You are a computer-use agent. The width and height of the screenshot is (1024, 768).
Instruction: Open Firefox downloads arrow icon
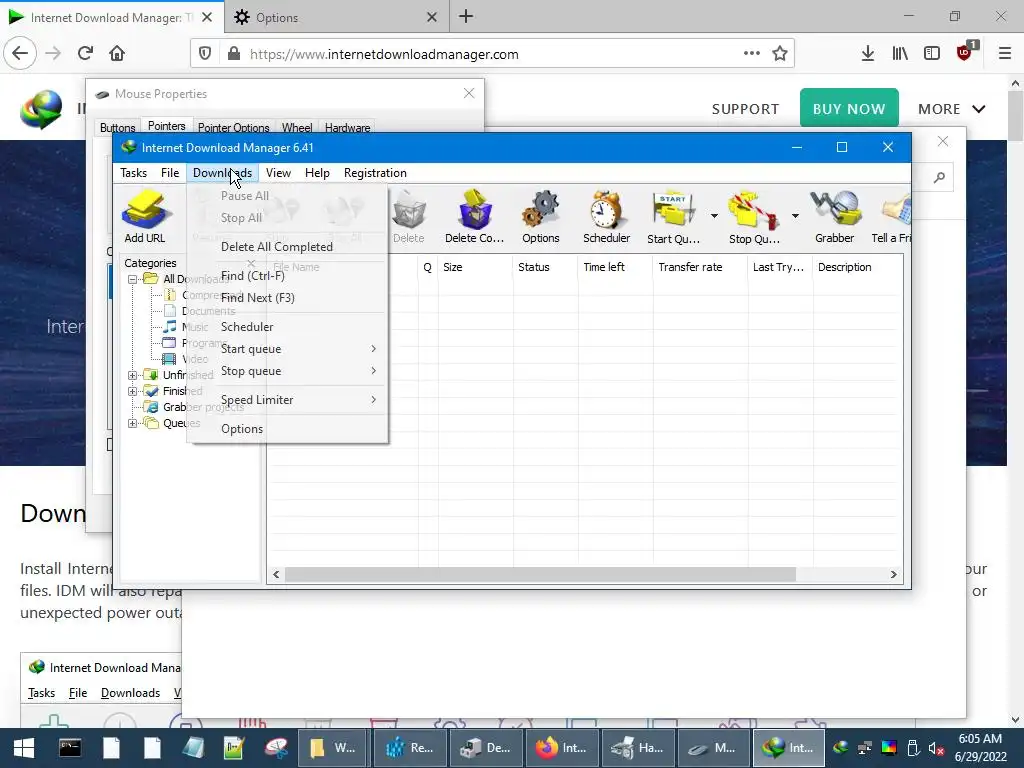pos(867,54)
